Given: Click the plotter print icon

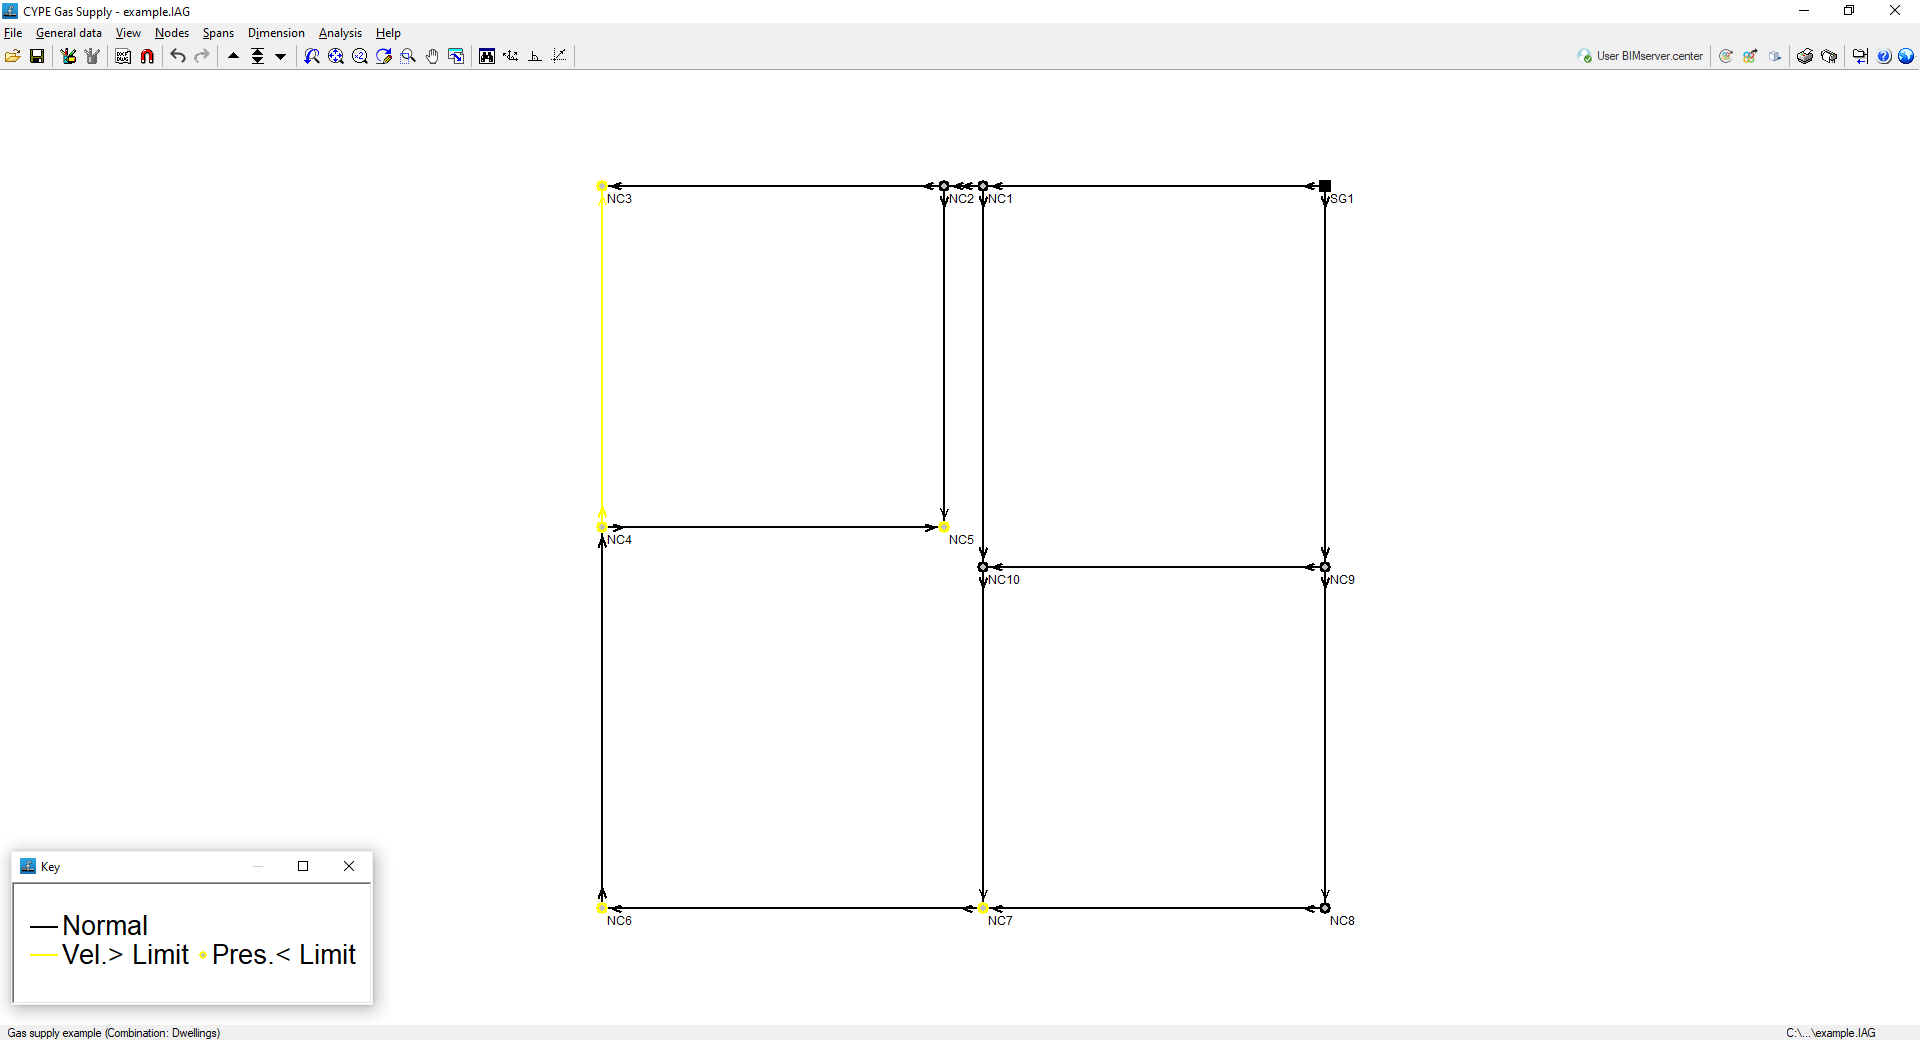Looking at the screenshot, I should coord(1829,56).
